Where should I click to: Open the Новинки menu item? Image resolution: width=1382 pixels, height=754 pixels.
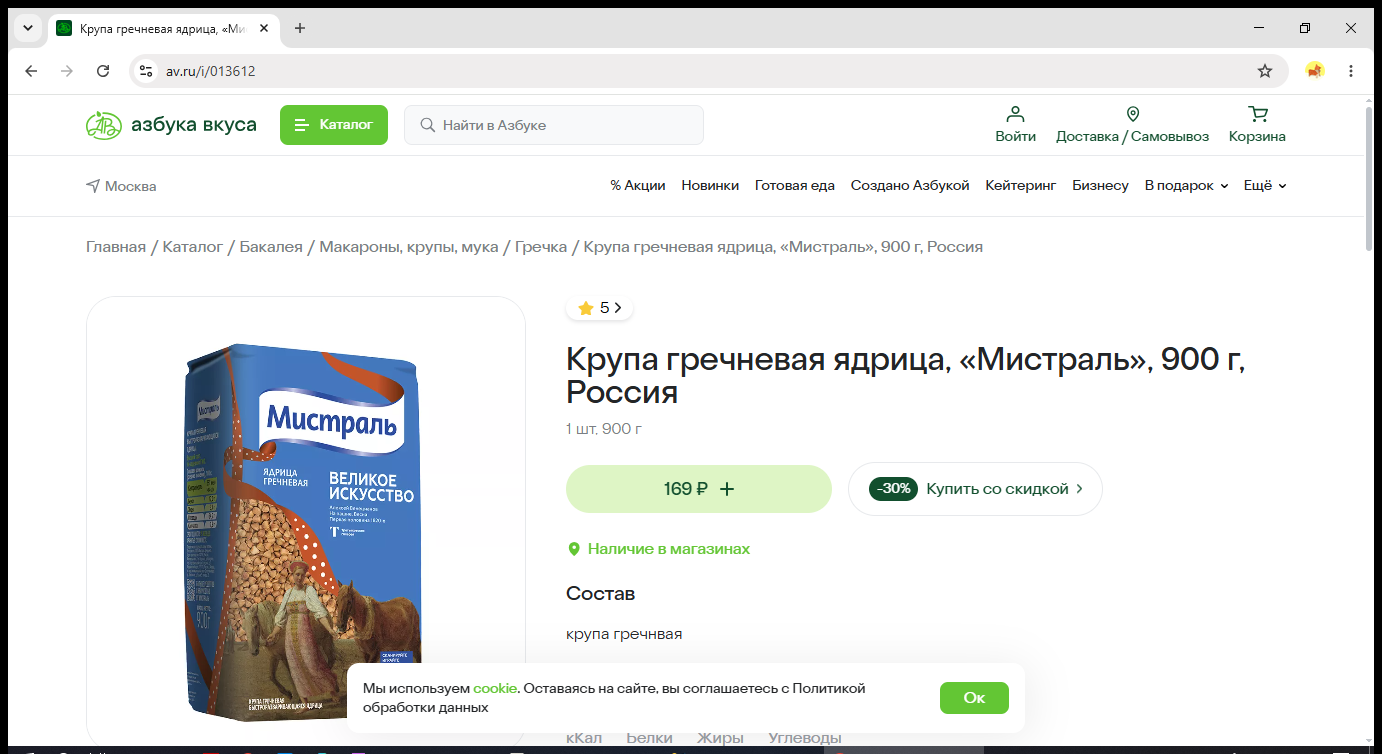710,186
